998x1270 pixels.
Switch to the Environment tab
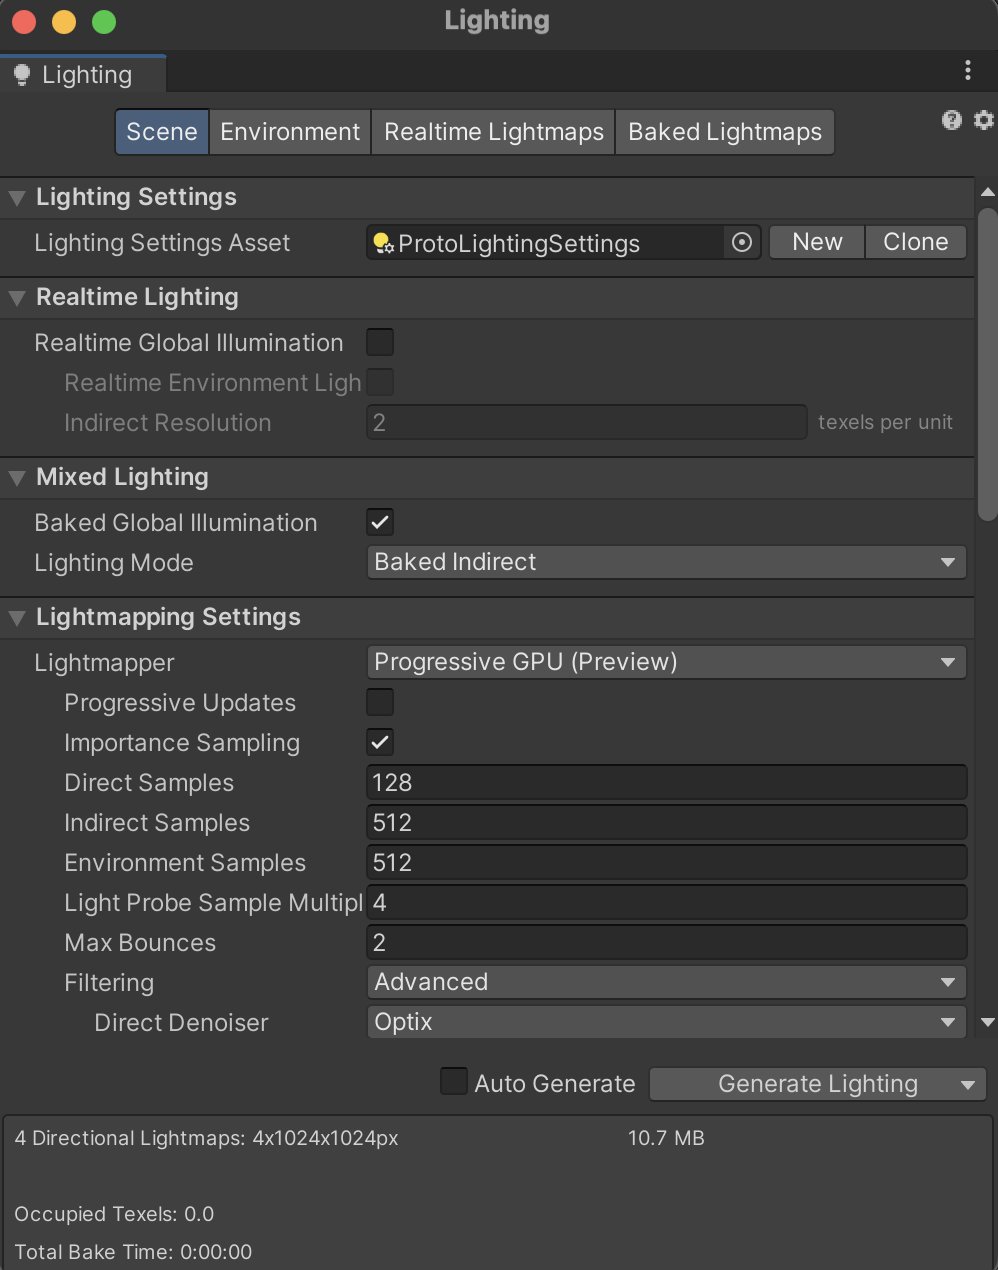point(290,132)
